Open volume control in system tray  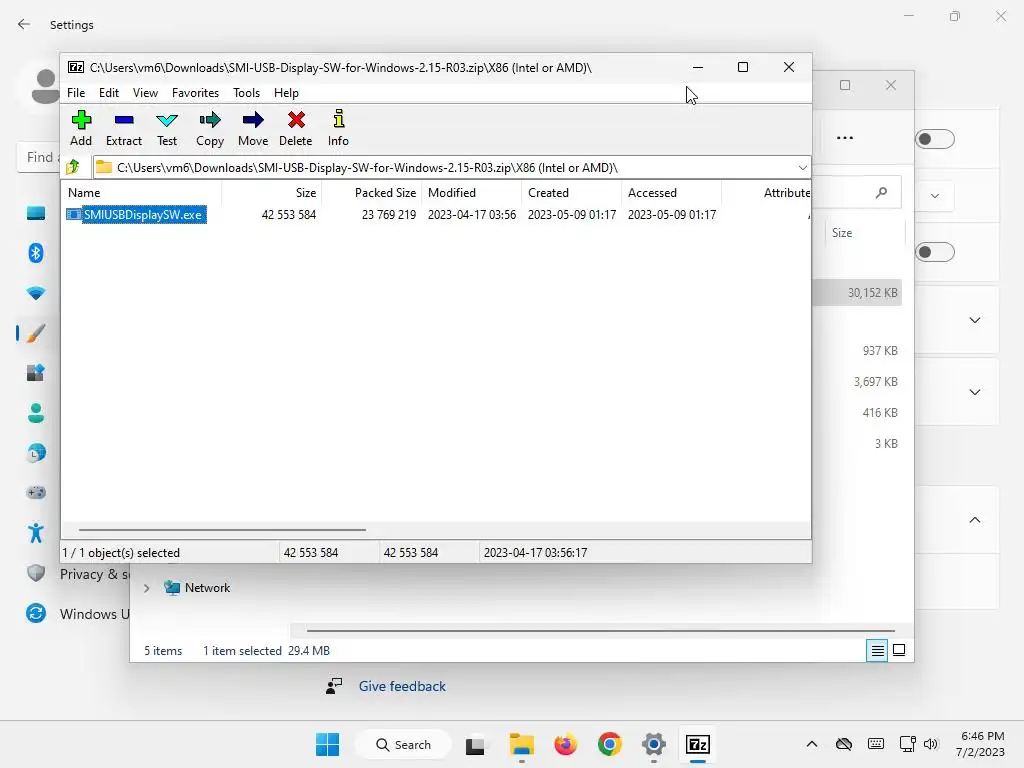(931, 744)
